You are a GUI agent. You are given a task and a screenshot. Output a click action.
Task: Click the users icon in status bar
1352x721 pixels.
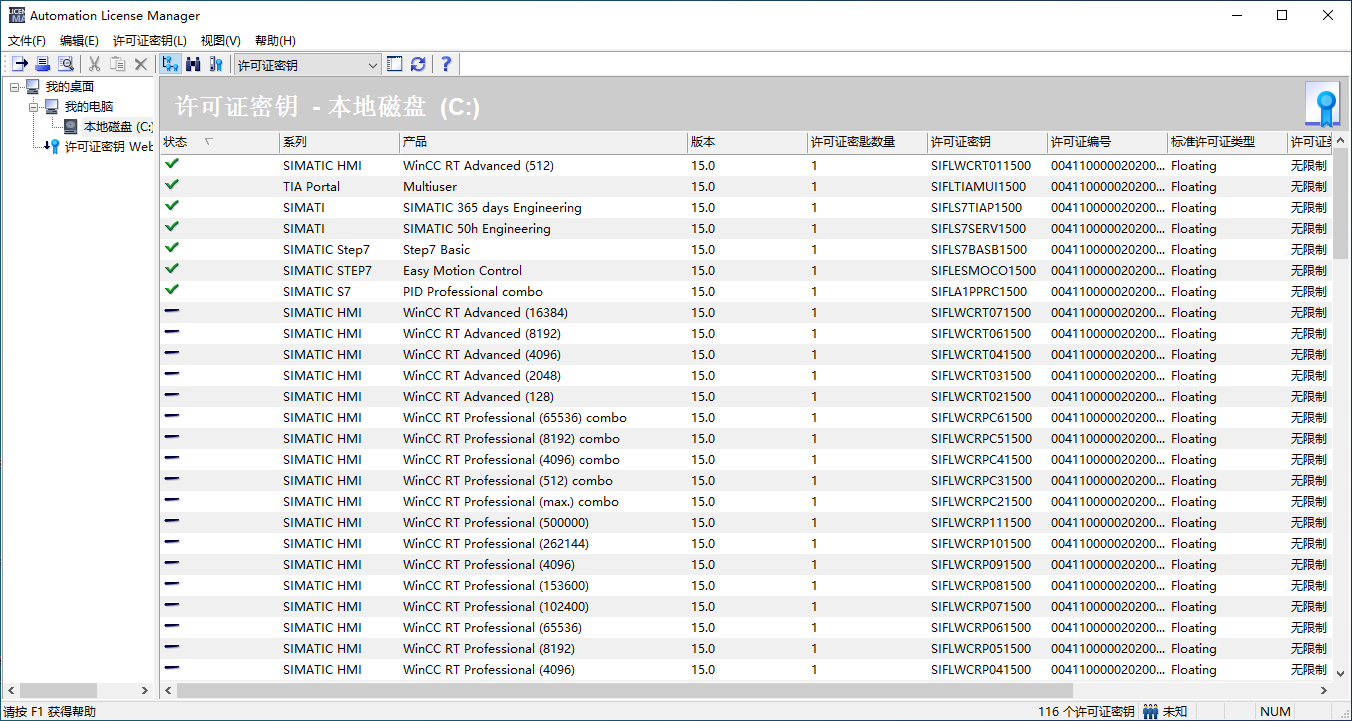coord(1151,711)
